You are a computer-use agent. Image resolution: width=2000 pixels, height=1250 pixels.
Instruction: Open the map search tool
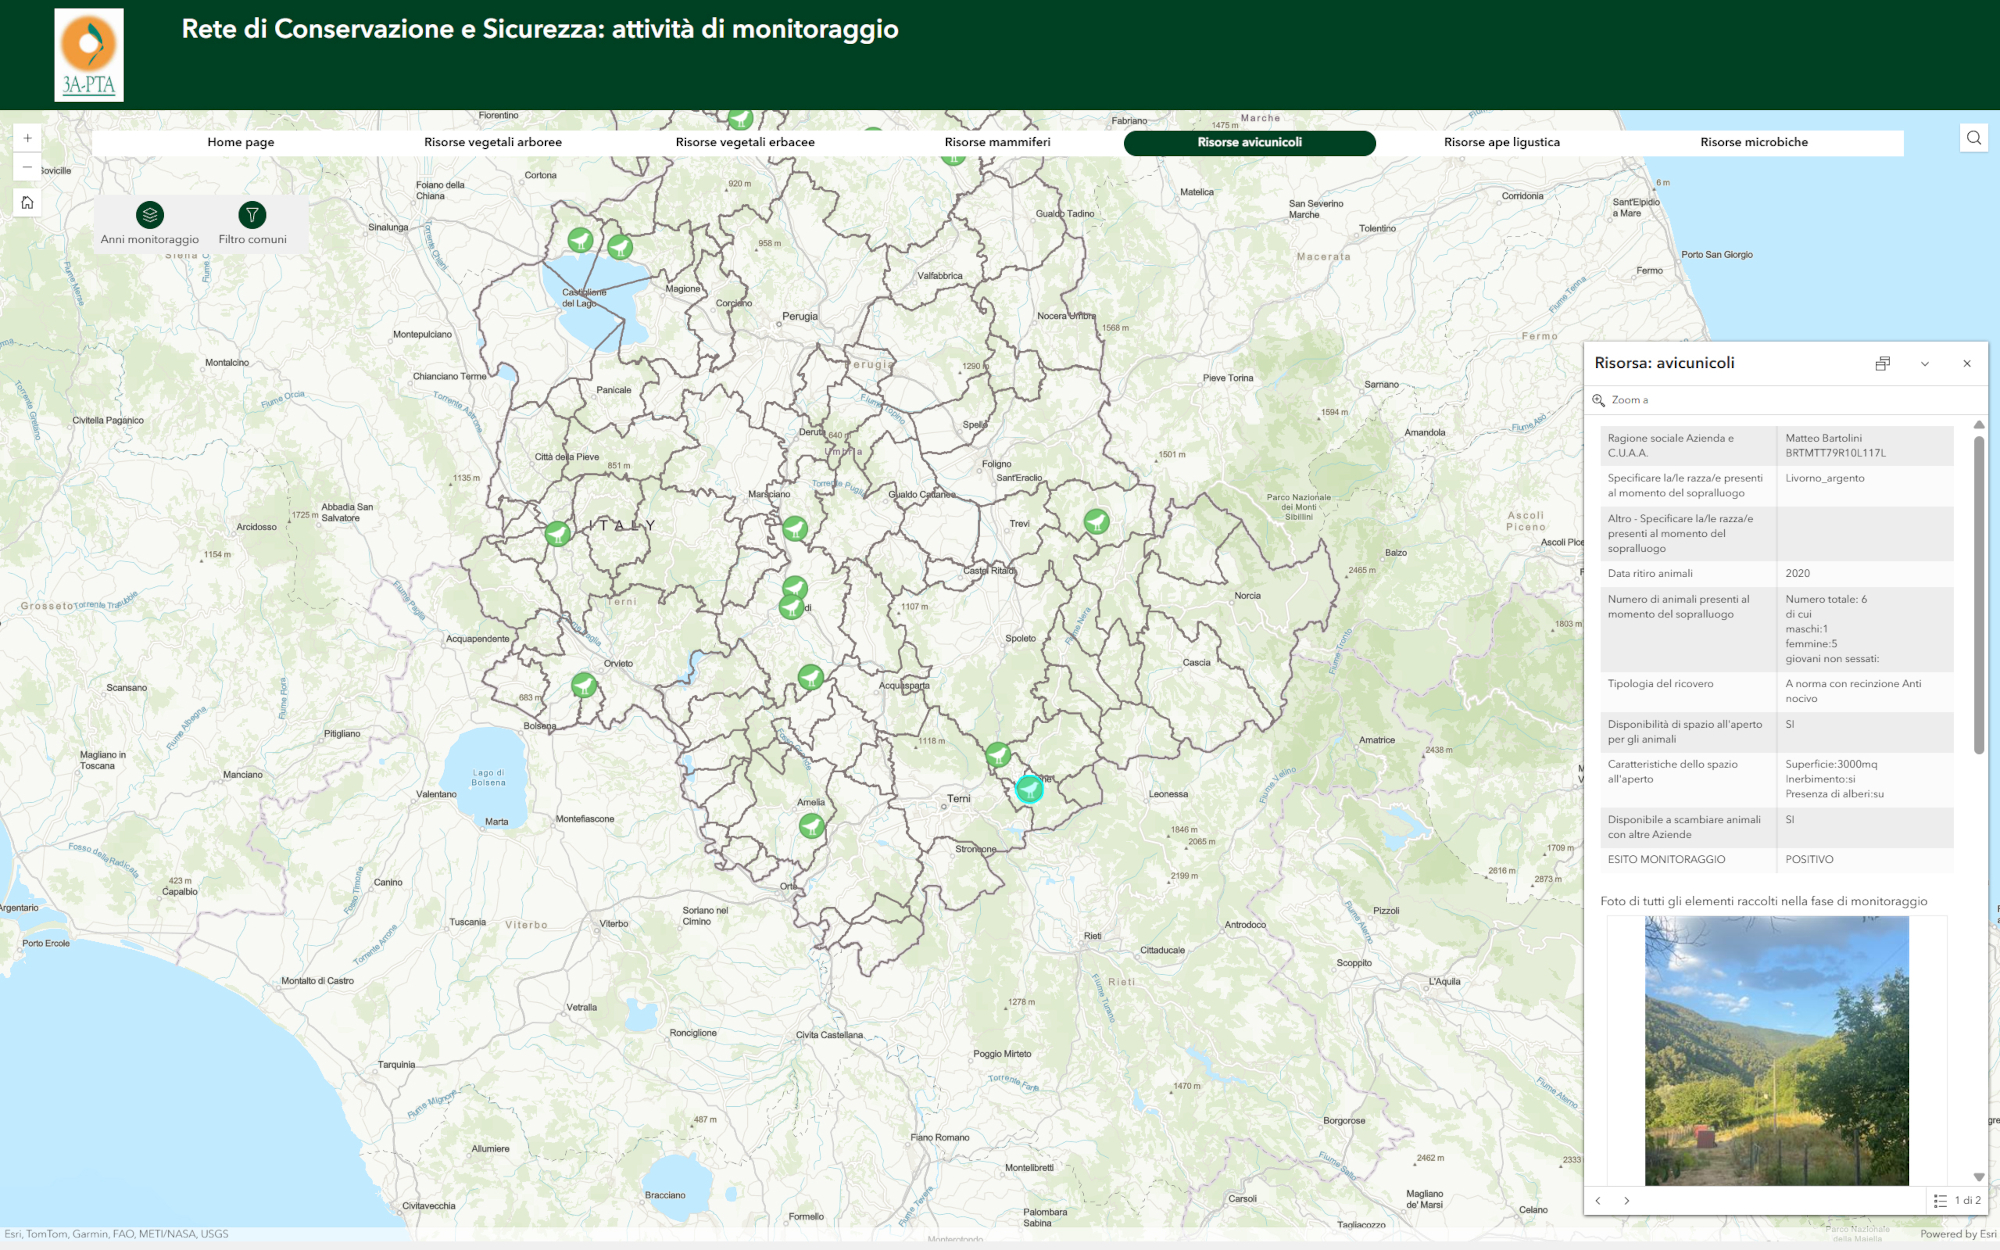pos(1973,138)
